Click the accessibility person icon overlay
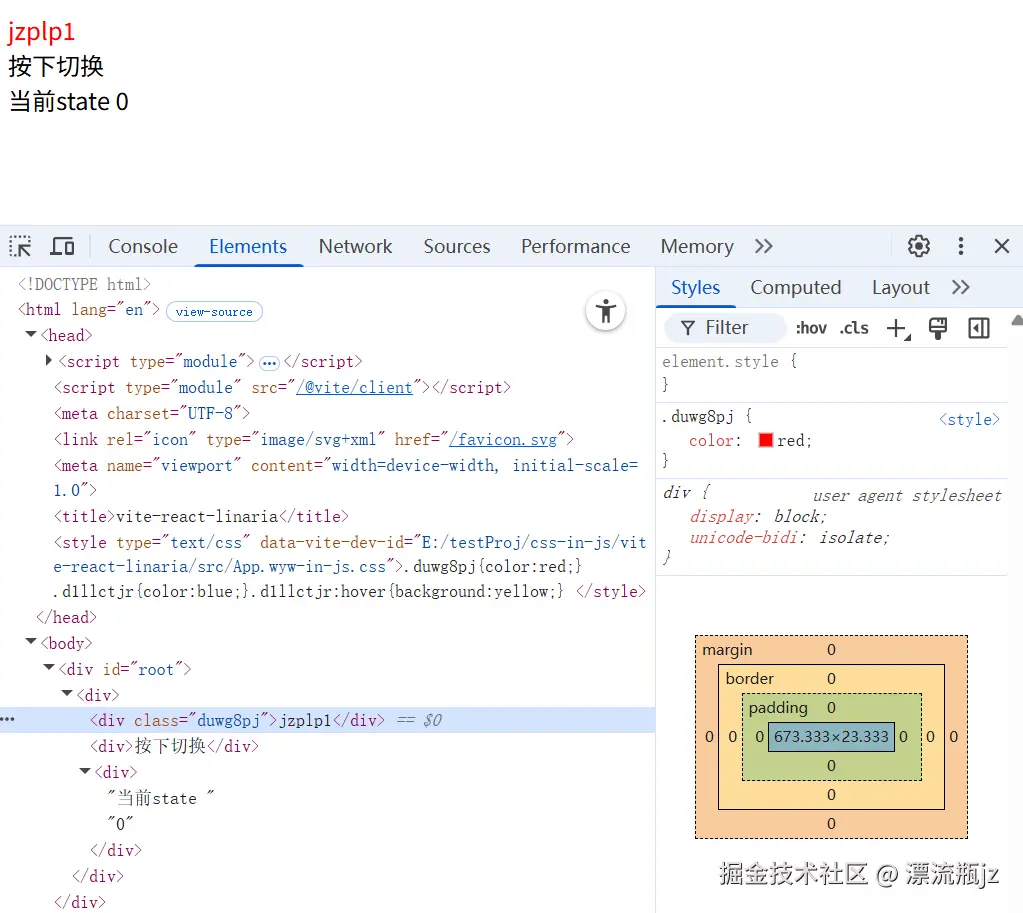The image size is (1023, 913). [x=605, y=311]
